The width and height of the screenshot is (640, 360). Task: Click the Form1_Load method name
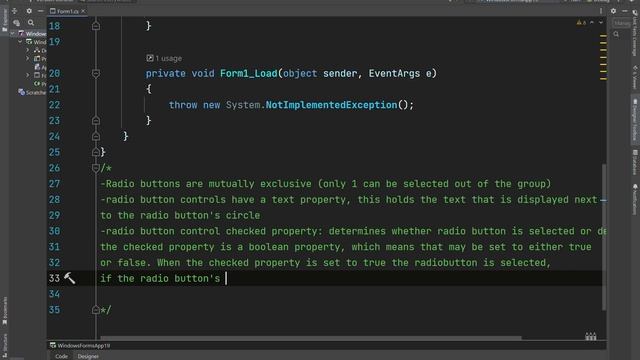249,73
